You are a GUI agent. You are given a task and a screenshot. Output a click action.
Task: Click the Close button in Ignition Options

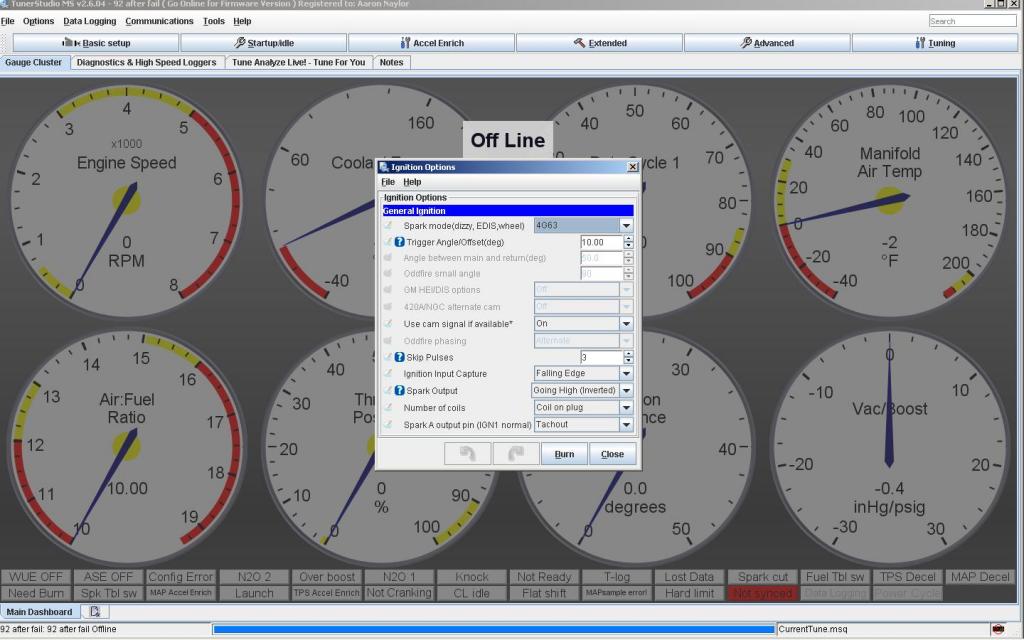[x=612, y=454]
